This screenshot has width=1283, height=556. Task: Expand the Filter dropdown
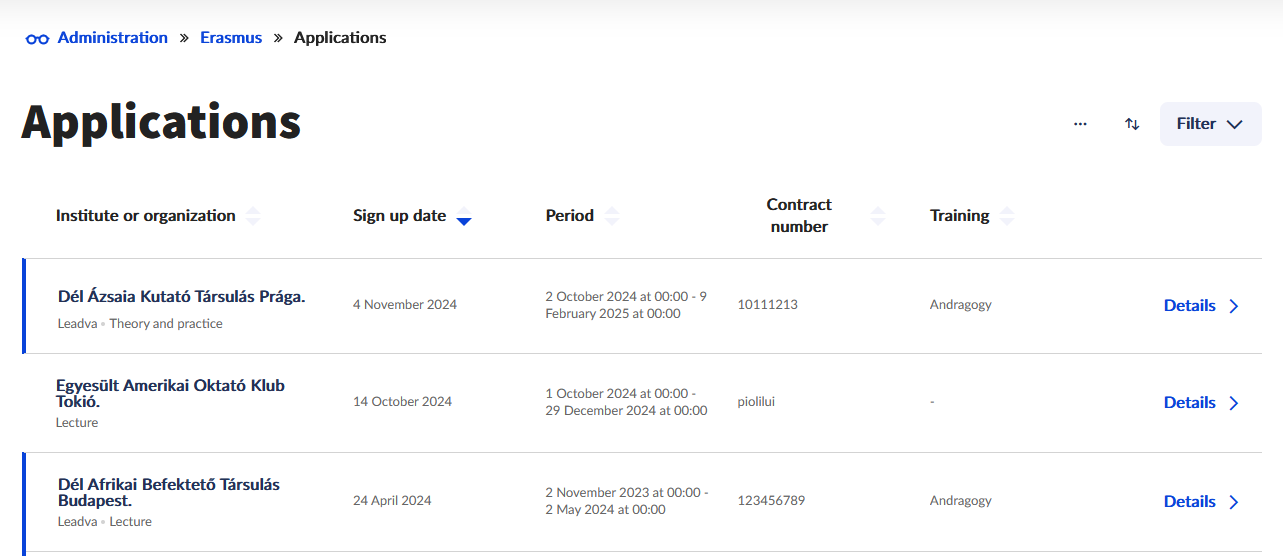click(x=1210, y=124)
